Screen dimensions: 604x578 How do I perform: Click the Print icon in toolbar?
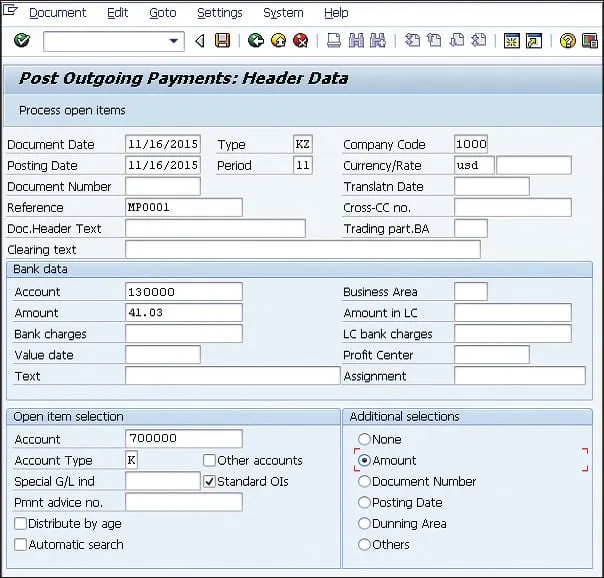click(334, 41)
